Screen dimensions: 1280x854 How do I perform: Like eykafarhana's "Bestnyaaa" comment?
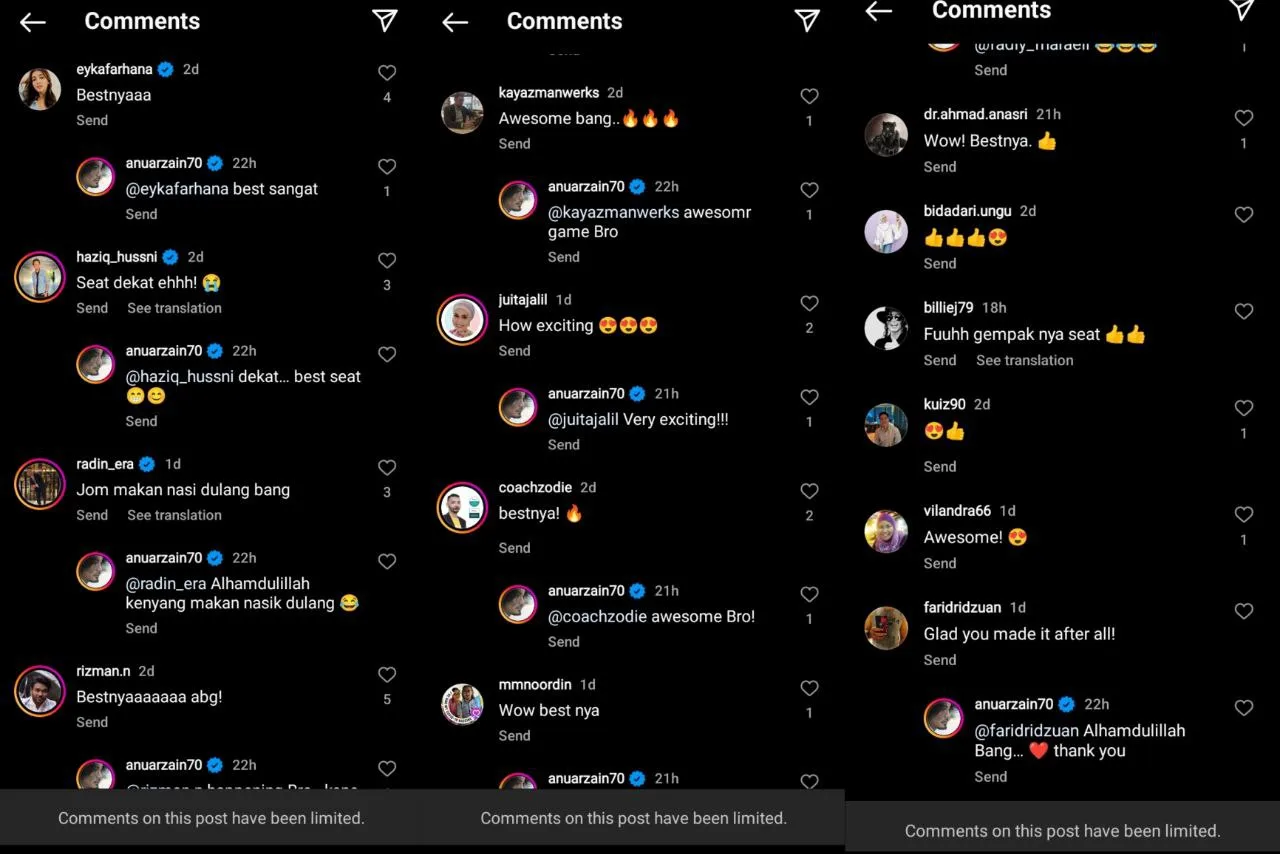tap(387, 73)
